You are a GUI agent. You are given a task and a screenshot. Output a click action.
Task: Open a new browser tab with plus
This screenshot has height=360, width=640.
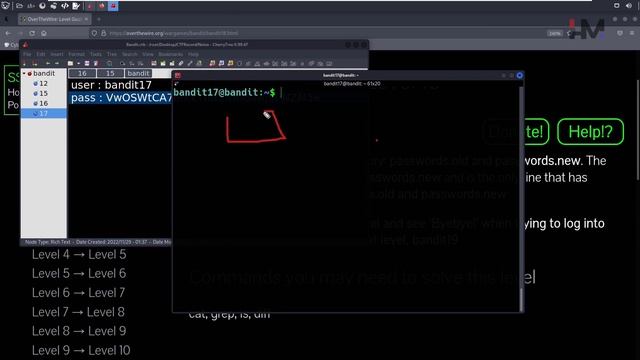pyautogui.click(x=98, y=19)
